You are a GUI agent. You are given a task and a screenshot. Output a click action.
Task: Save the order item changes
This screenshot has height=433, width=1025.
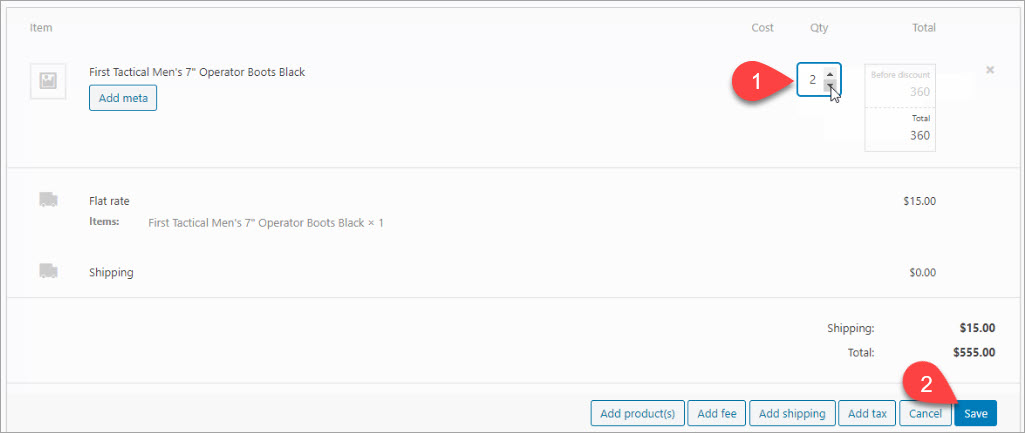click(975, 413)
